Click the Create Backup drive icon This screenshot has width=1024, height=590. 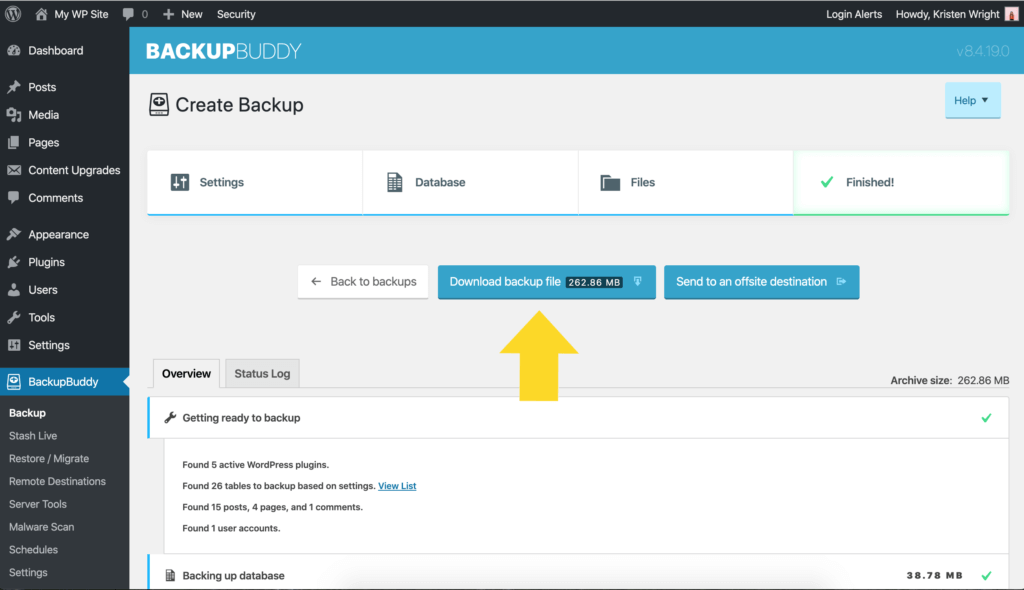(159, 105)
